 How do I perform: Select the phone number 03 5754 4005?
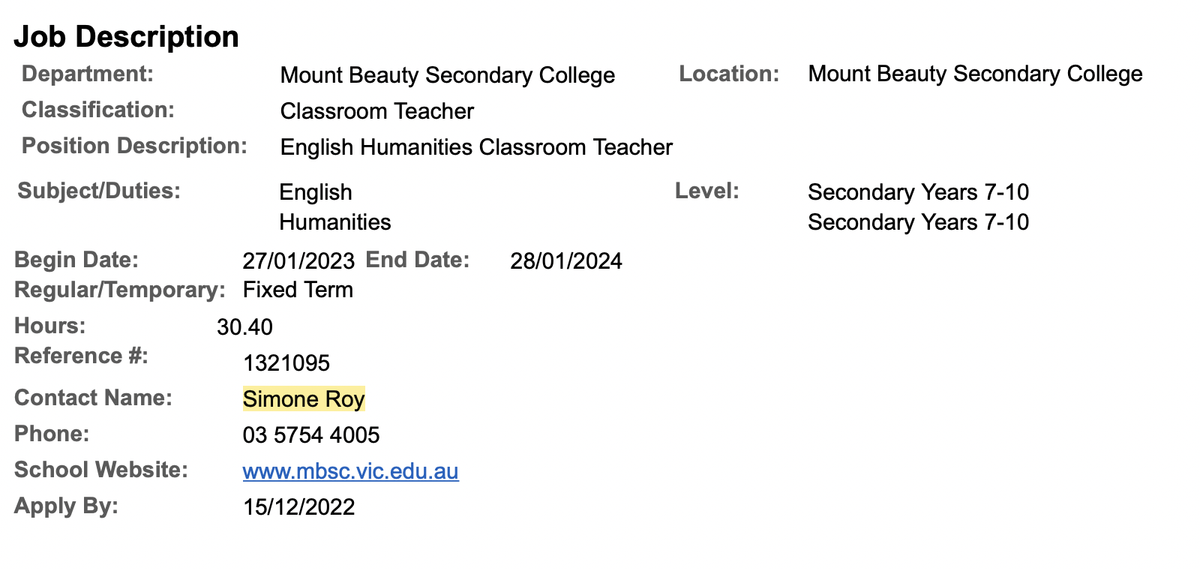click(x=311, y=435)
